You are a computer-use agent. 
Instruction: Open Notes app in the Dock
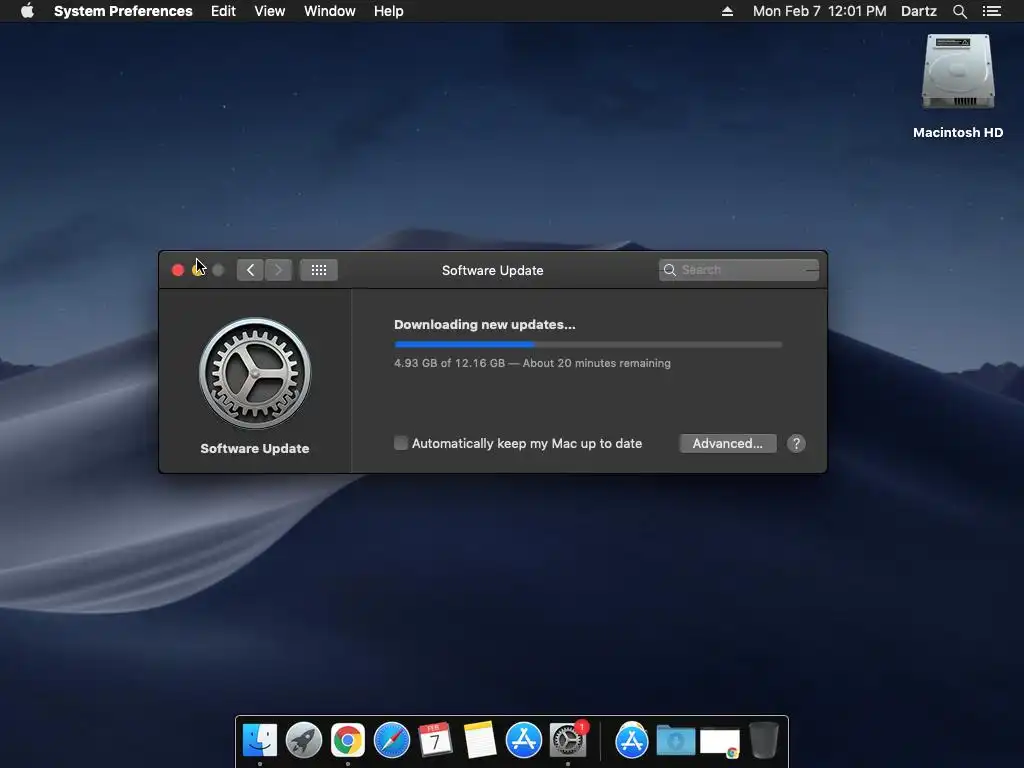click(x=479, y=741)
